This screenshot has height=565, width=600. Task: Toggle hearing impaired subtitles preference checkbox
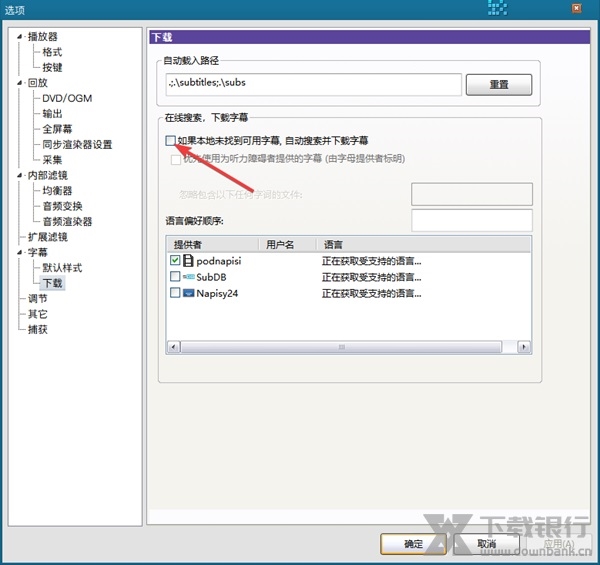click(x=176, y=159)
